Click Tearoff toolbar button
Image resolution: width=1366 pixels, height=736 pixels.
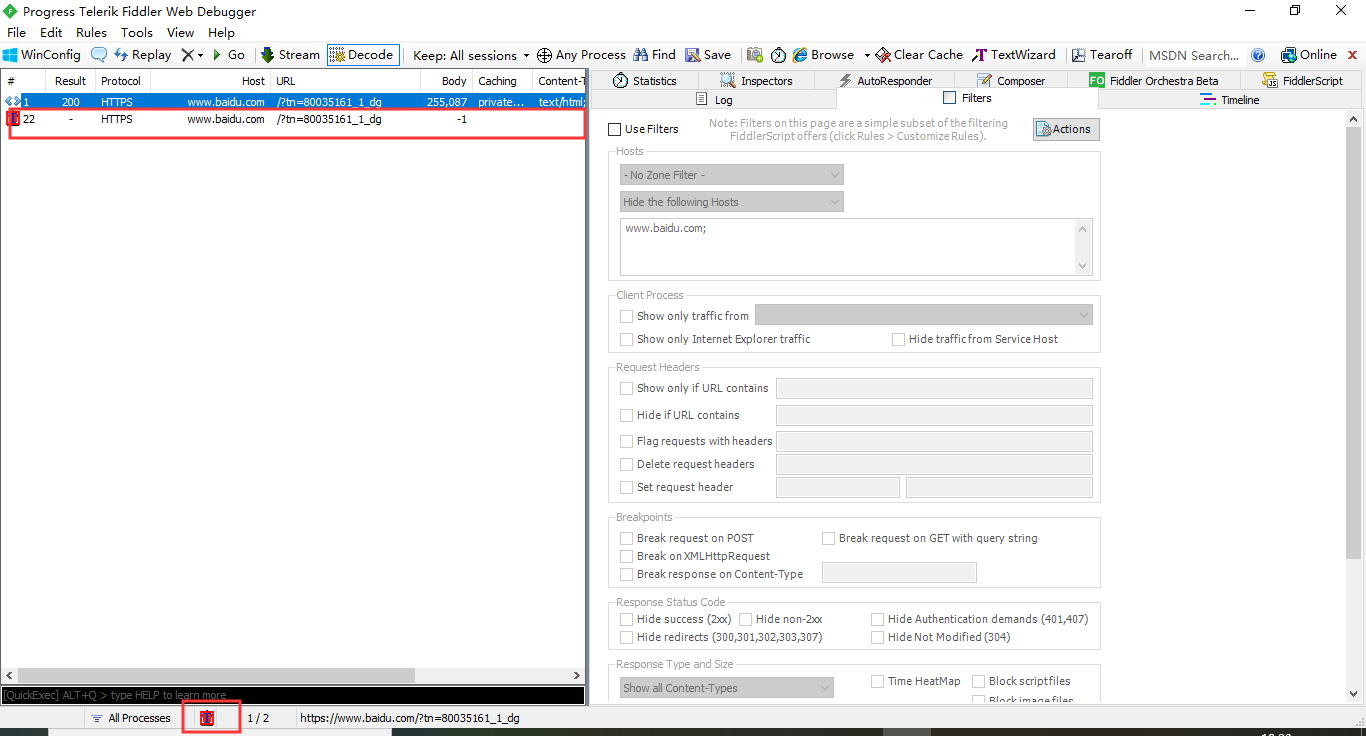pos(1102,55)
